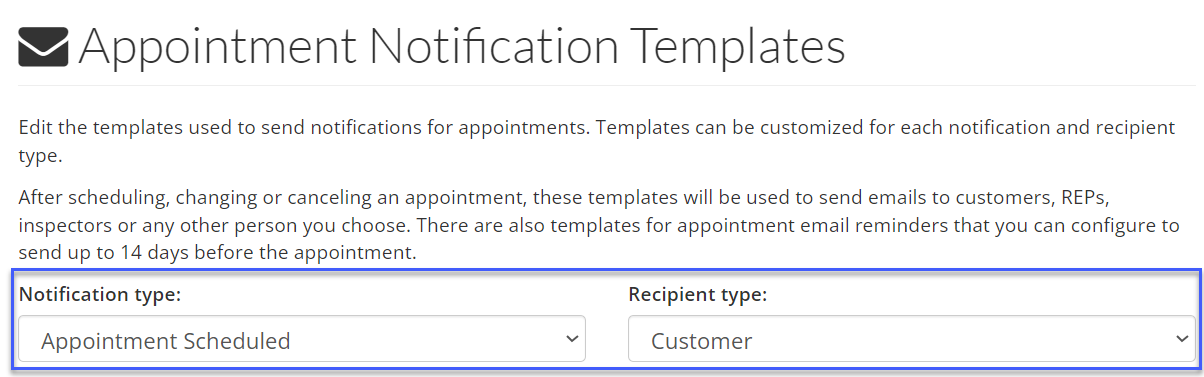Select the 'Appointment Notification Templates' heading text
The height and width of the screenshot is (377, 1204).
(x=461, y=47)
